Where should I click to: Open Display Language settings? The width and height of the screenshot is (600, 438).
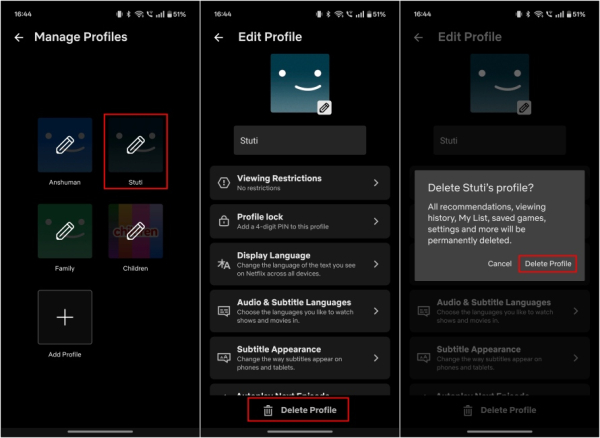pyautogui.click(x=300, y=264)
